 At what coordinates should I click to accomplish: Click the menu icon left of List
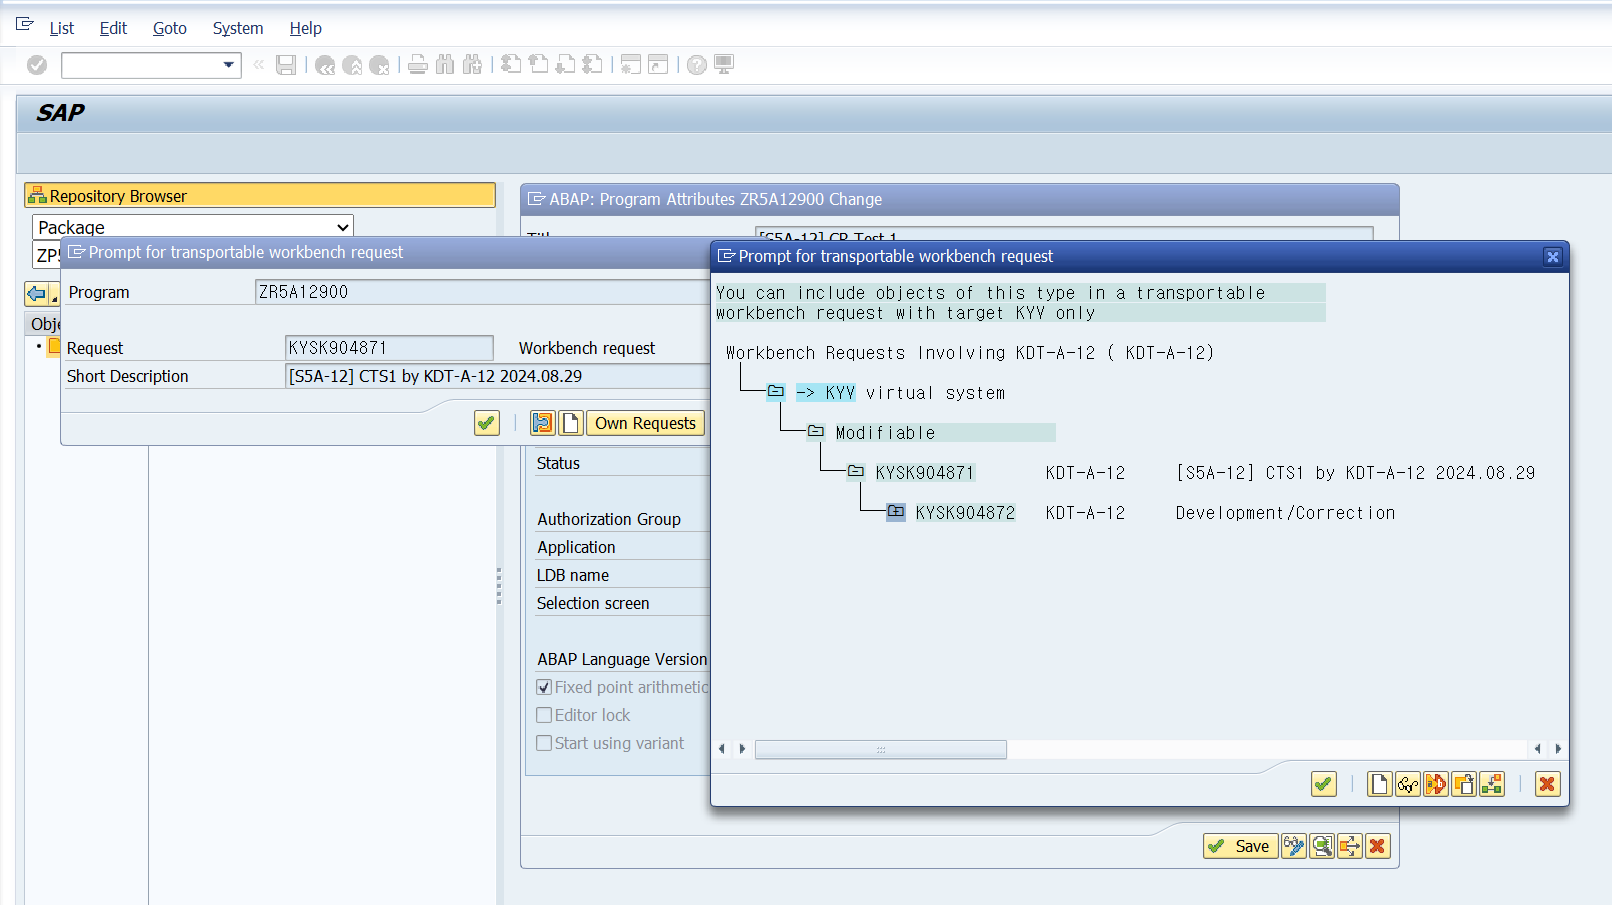click(25, 24)
